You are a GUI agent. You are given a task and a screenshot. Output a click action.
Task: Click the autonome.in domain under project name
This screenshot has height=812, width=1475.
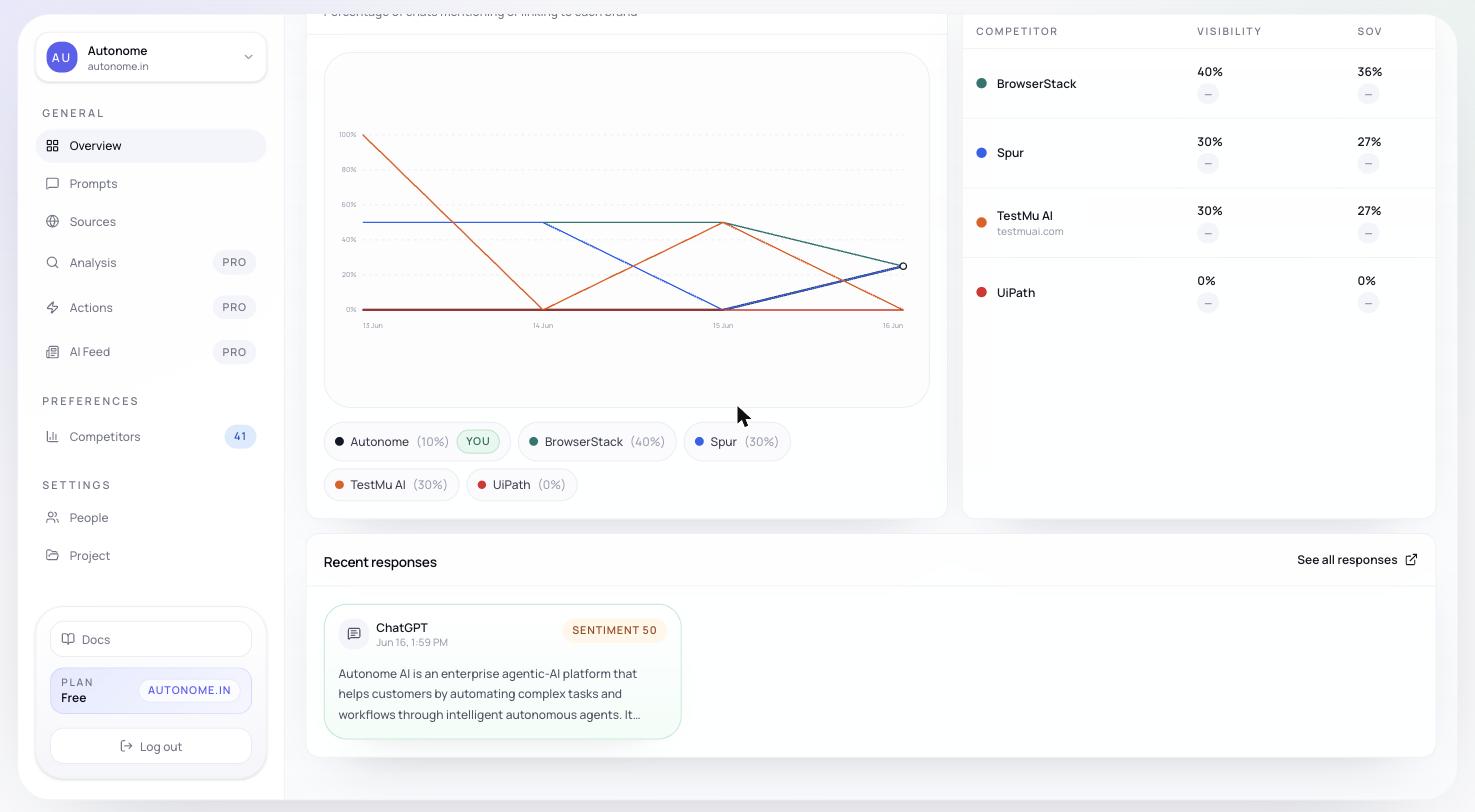118,67
